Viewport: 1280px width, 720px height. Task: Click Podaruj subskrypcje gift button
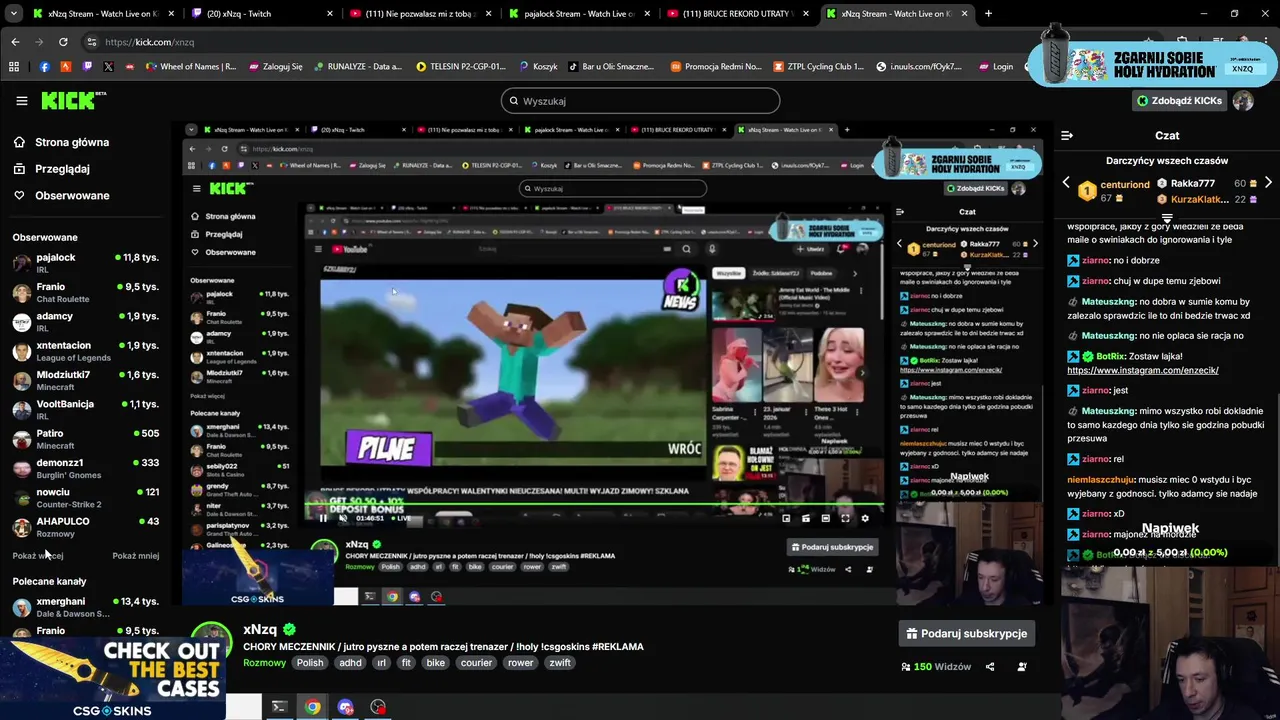[967, 634]
